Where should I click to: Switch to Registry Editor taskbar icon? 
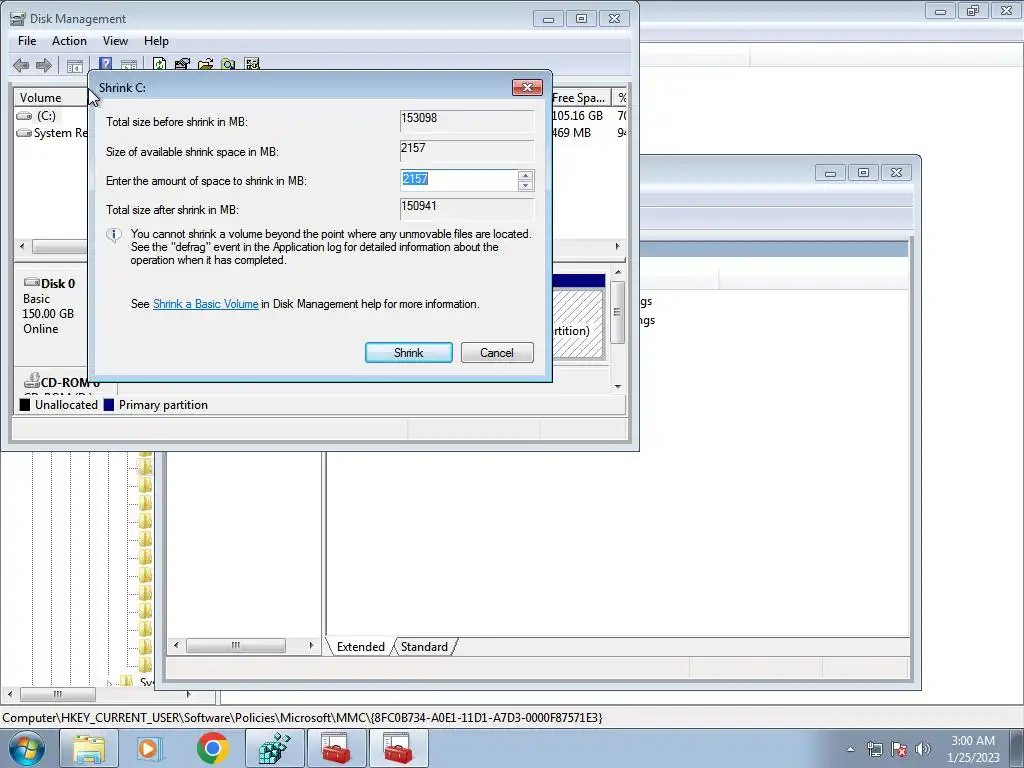point(274,748)
